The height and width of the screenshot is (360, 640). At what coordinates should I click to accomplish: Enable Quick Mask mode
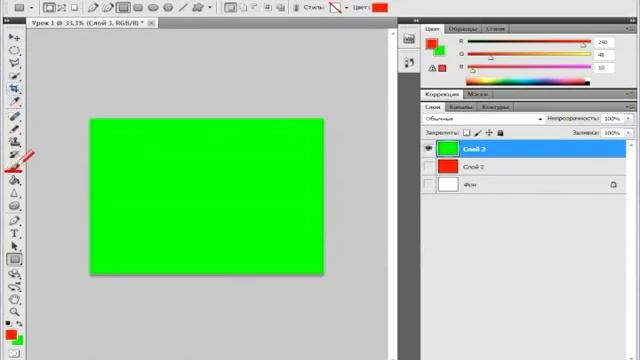pos(14,353)
